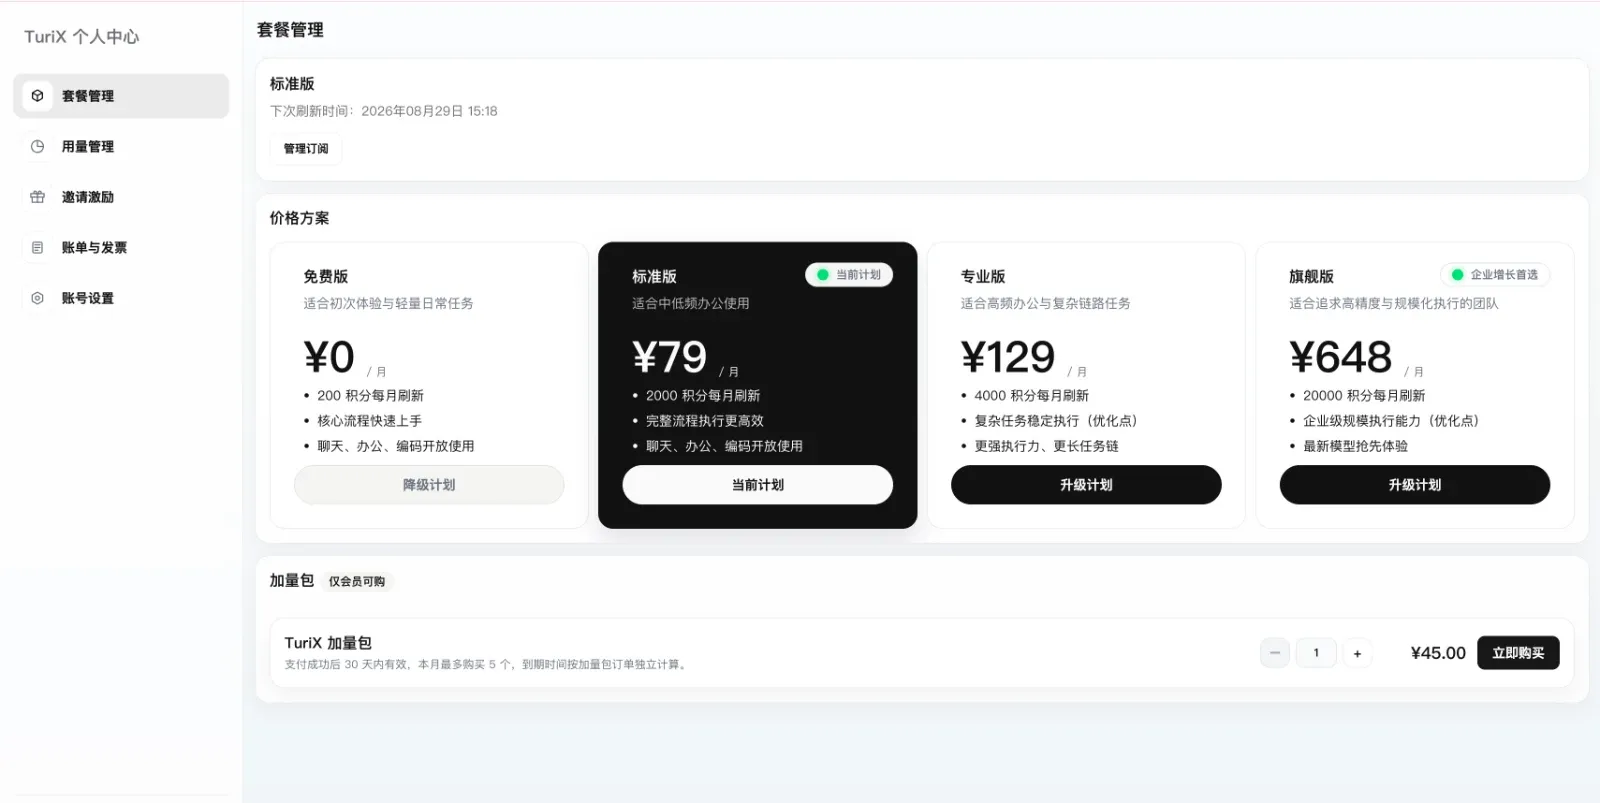Click 升级计划 on the 旗舰版 card

coord(1415,485)
